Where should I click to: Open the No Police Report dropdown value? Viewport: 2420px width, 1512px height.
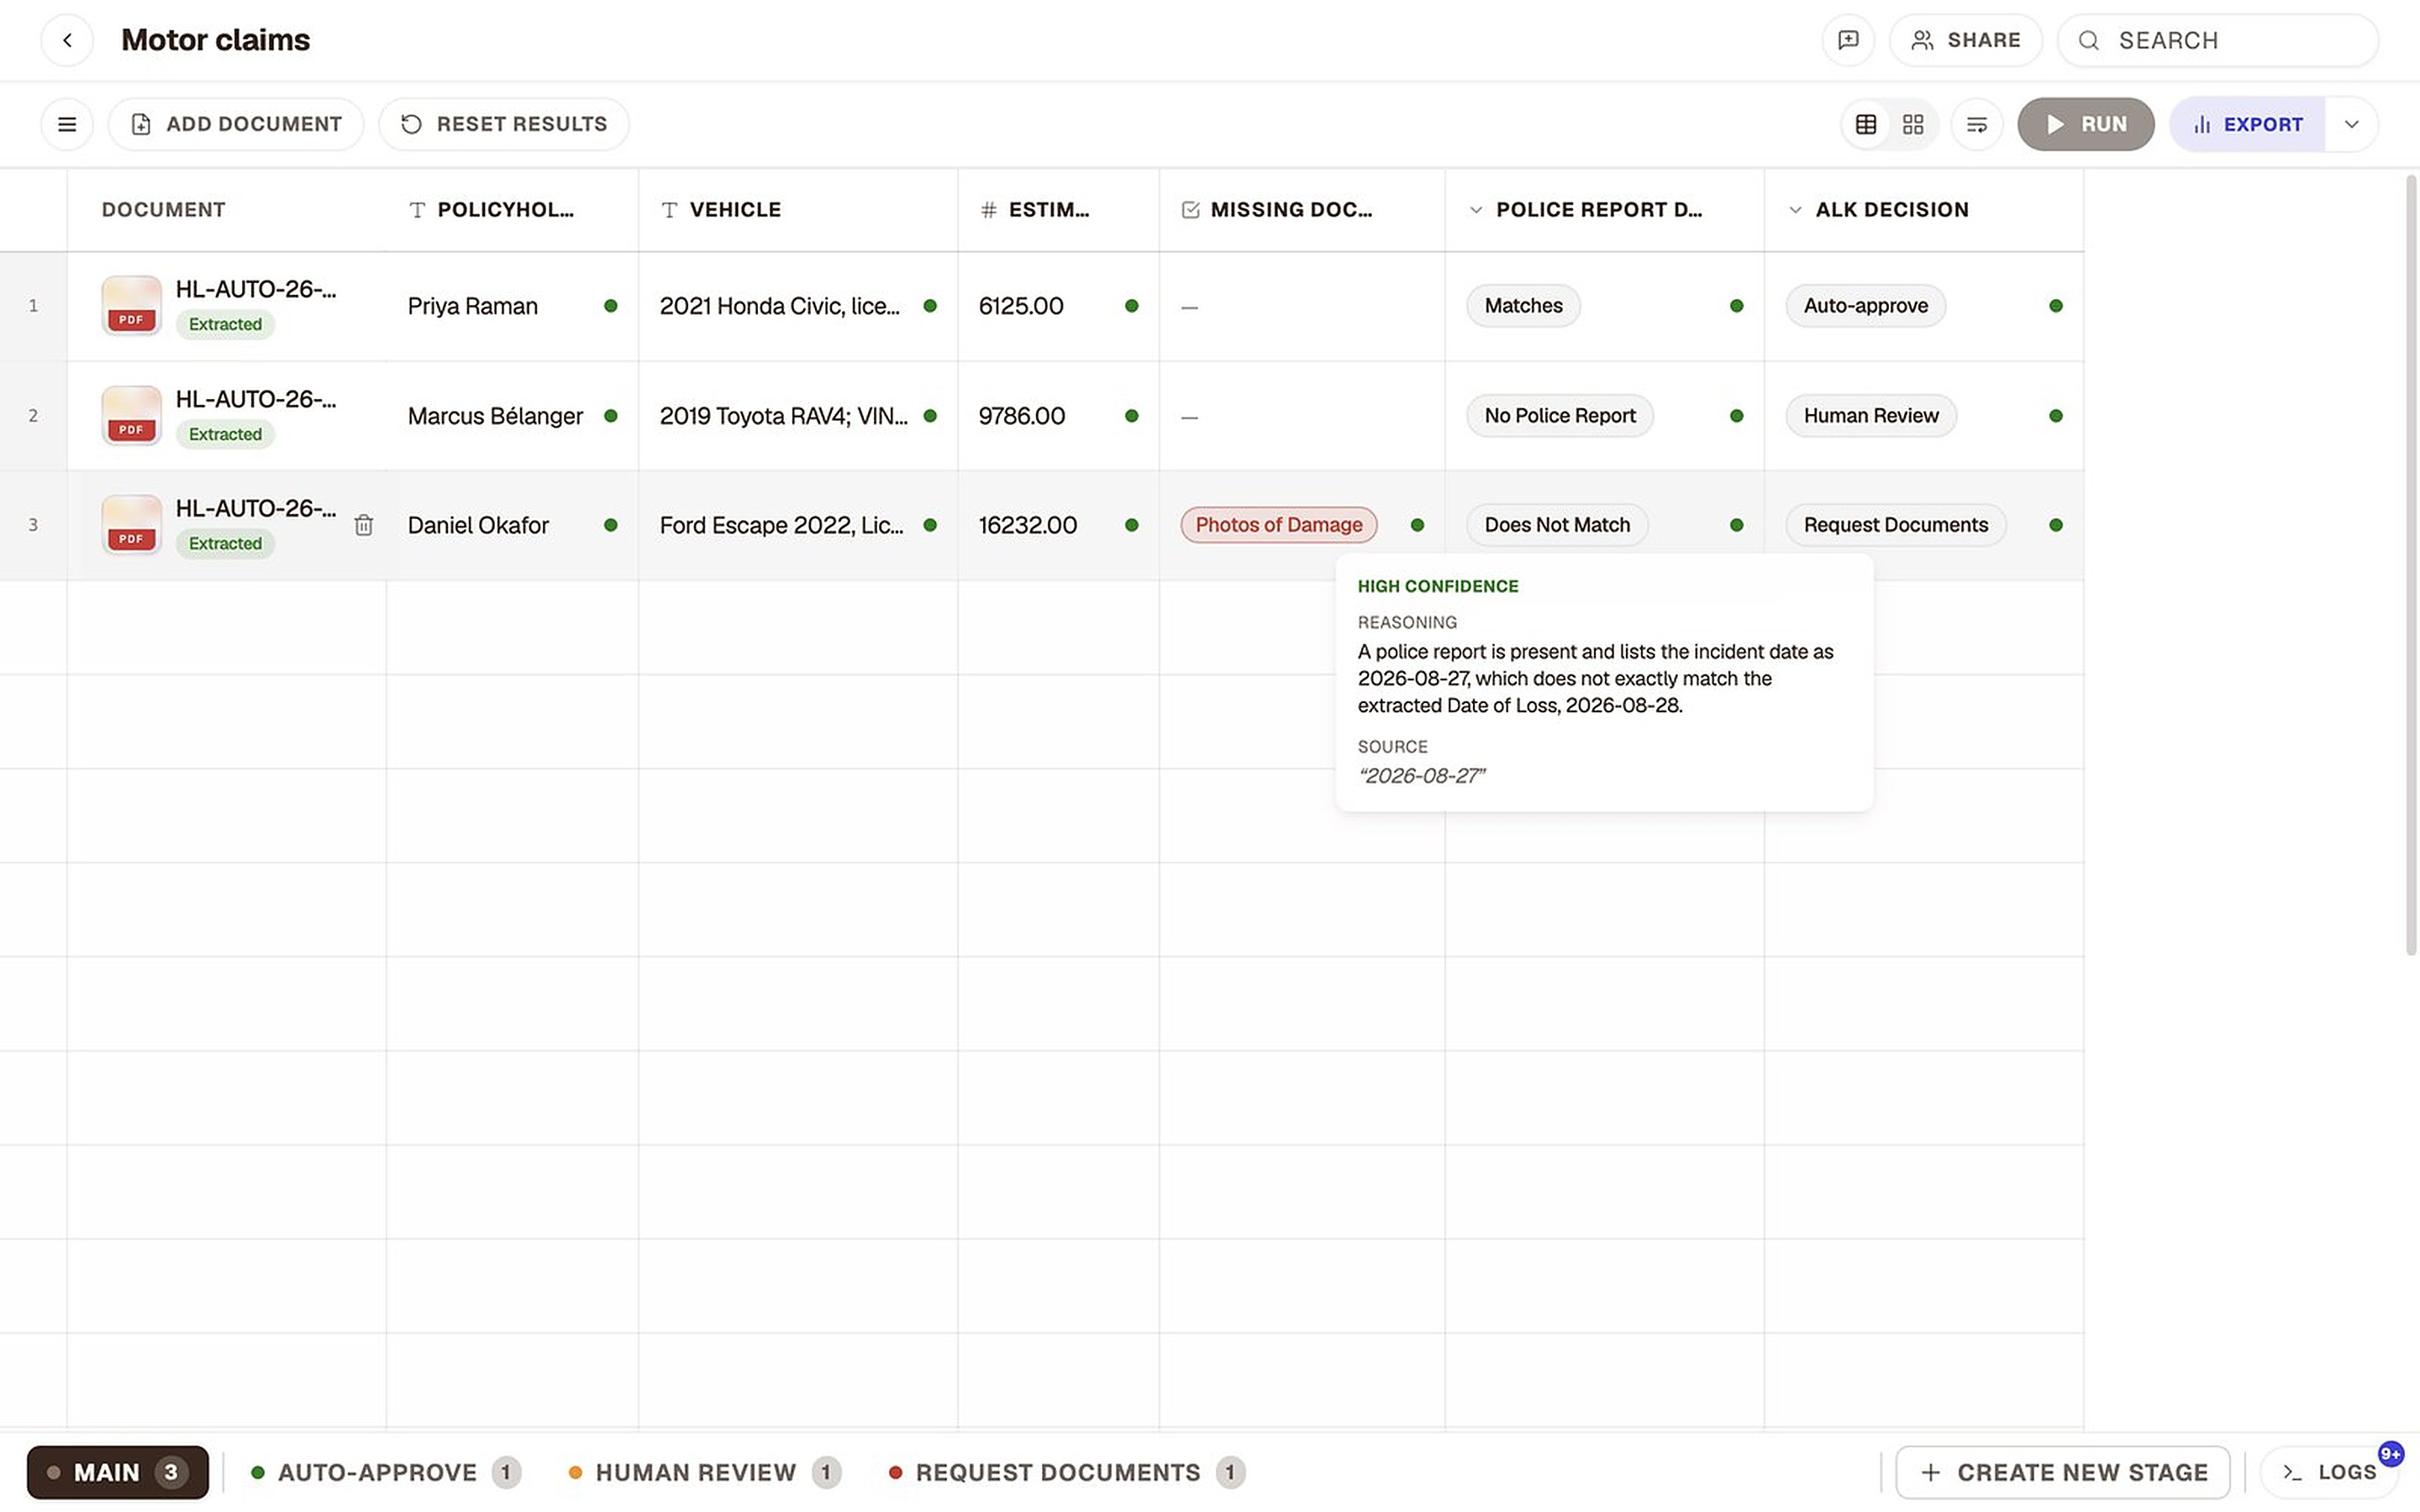1560,416
